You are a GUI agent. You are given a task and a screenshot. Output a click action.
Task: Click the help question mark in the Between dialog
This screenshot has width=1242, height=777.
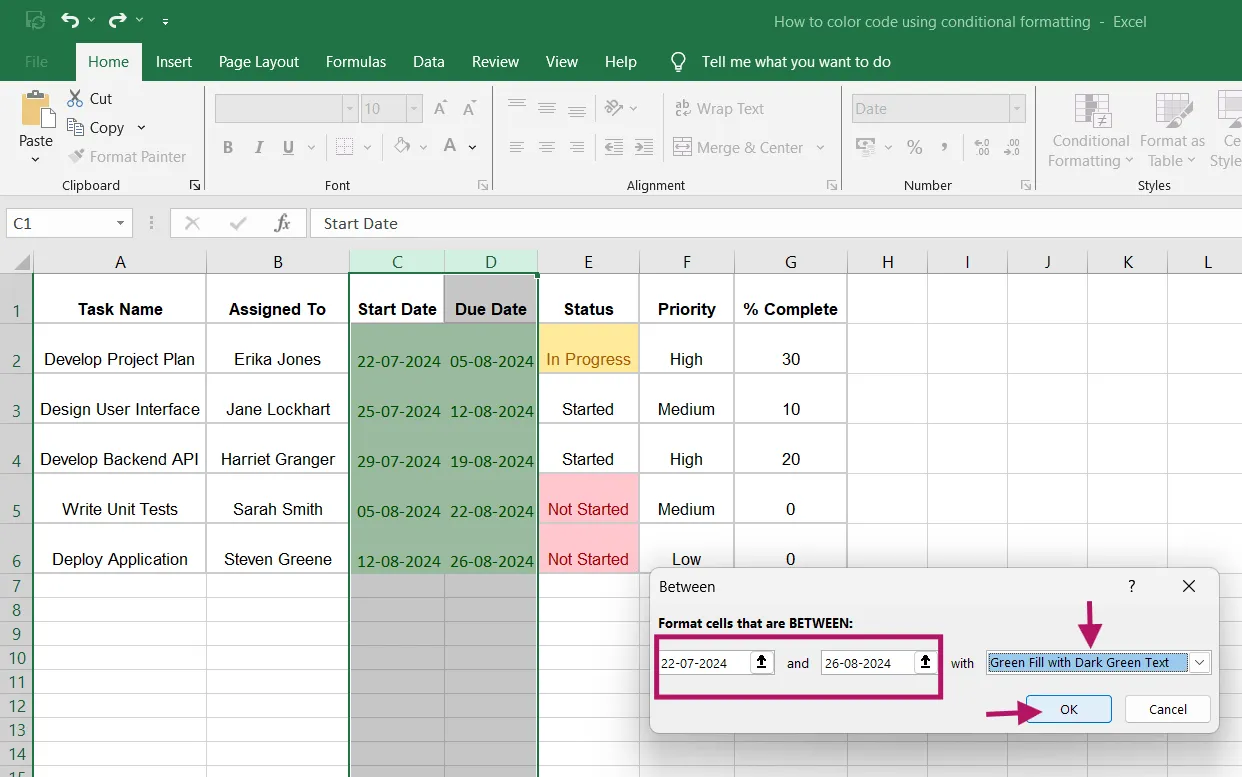pos(1132,586)
